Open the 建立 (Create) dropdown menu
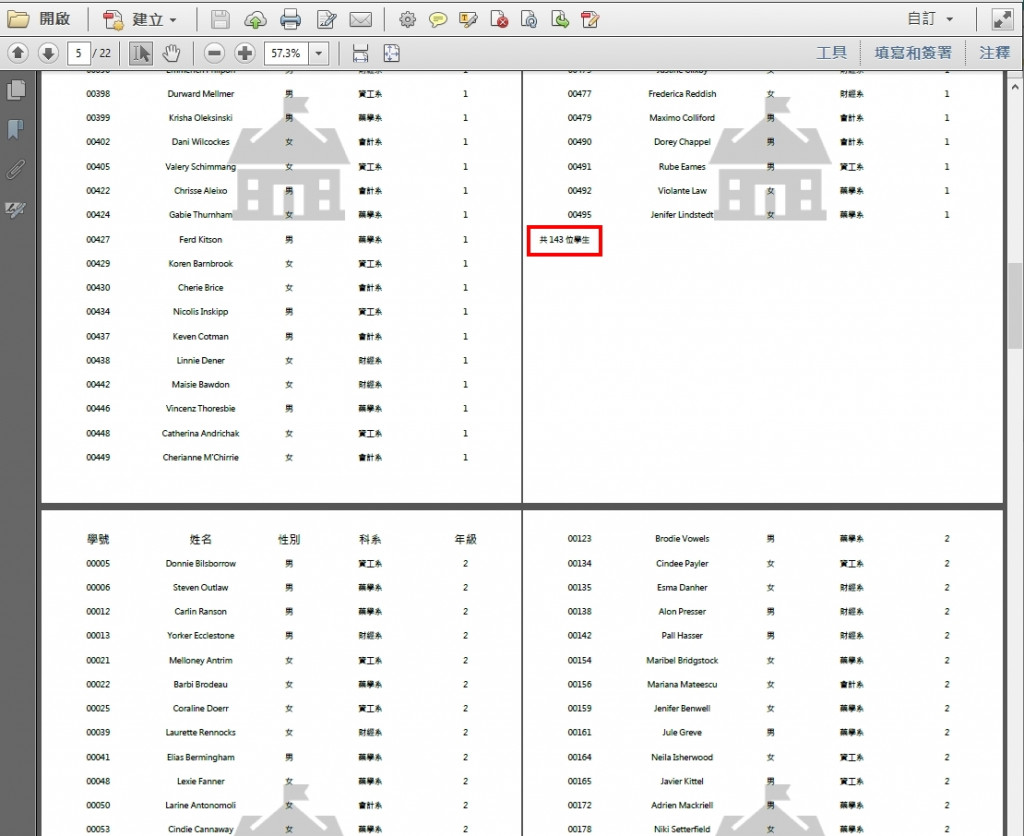 140,20
